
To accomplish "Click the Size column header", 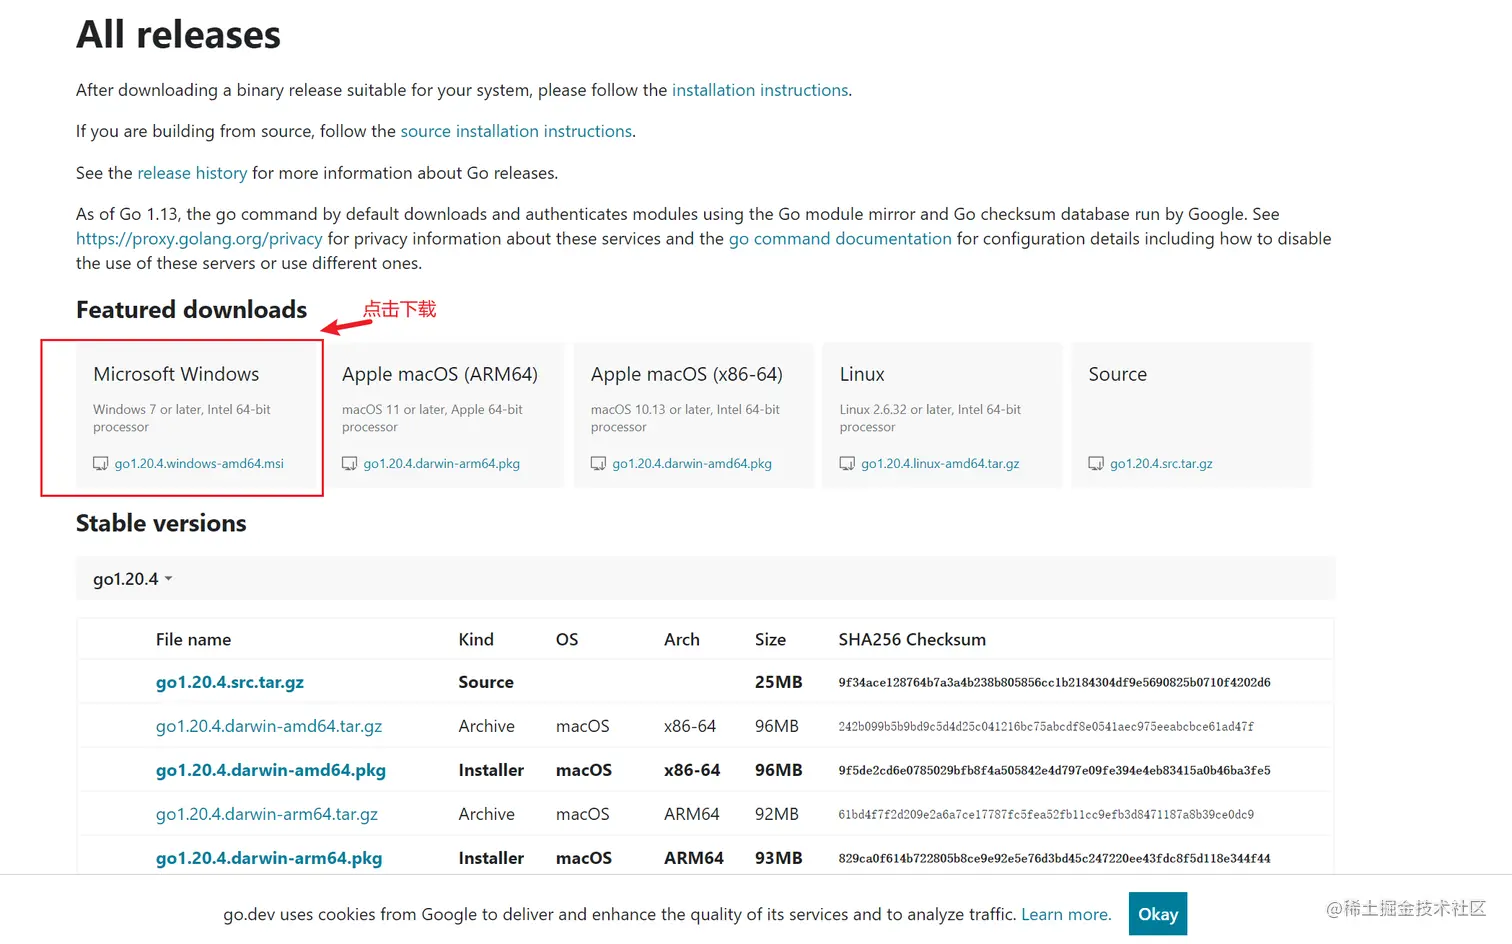I will (770, 639).
